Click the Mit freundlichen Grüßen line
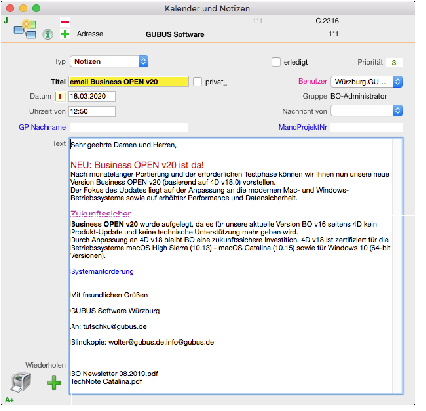The image size is (426, 411). (109, 295)
